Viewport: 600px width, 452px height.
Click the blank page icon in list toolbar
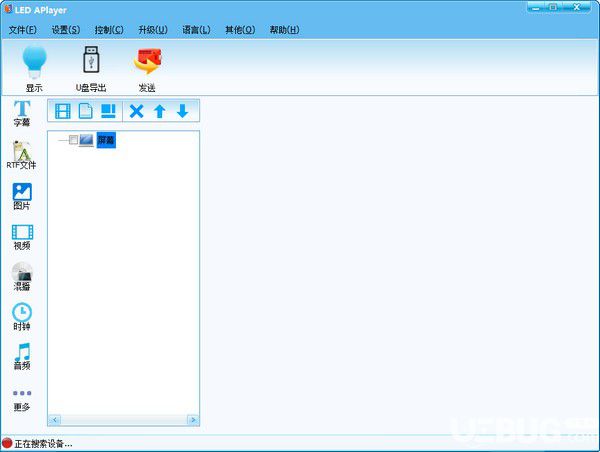(85, 111)
